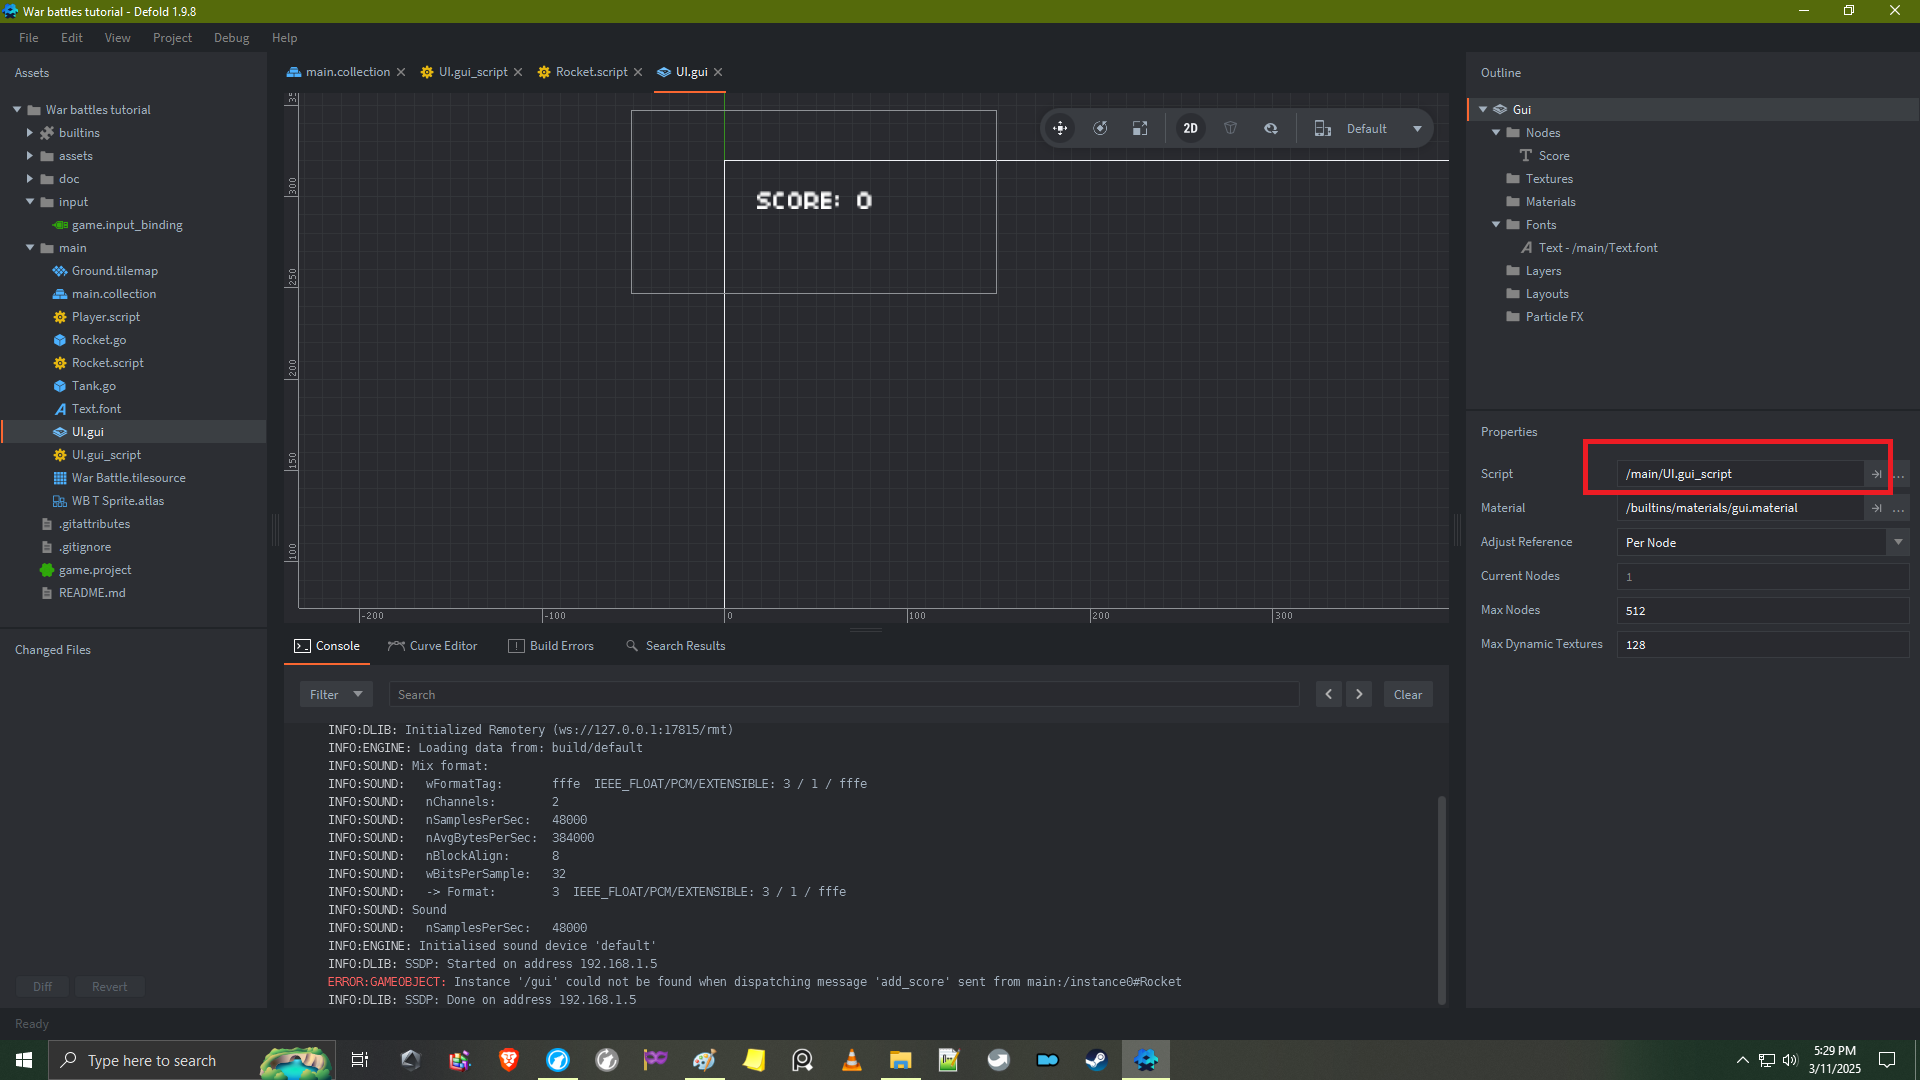Expand the assets folder in Assets
The image size is (1920, 1080).
(x=30, y=156)
